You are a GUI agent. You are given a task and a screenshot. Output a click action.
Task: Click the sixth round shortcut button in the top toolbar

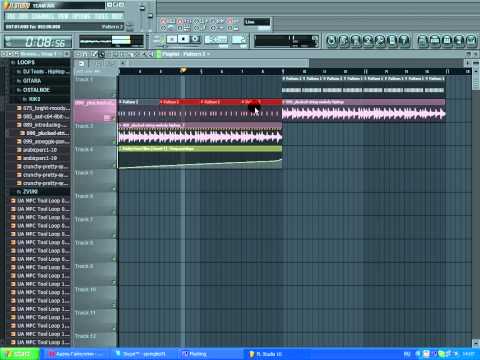[x=392, y=41]
